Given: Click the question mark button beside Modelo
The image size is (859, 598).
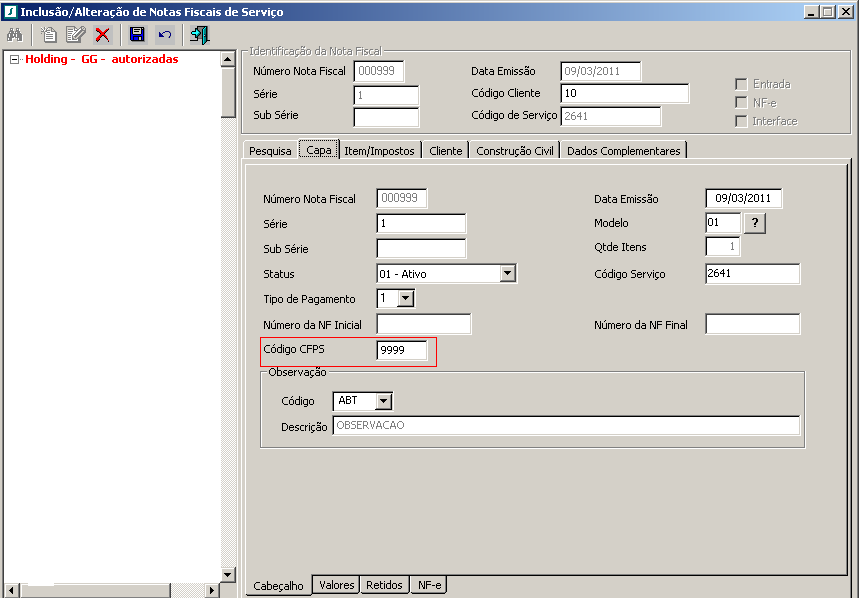Looking at the screenshot, I should coord(756,223).
